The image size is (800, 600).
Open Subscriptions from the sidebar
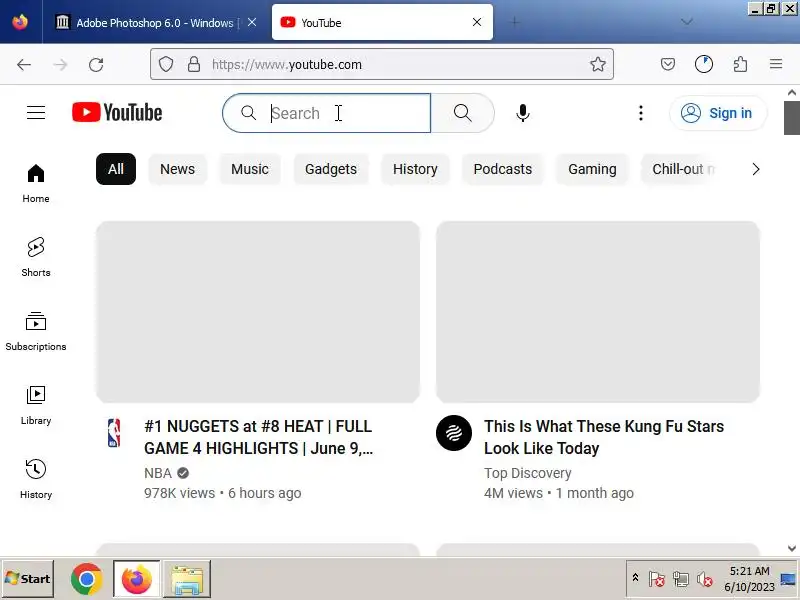36,331
